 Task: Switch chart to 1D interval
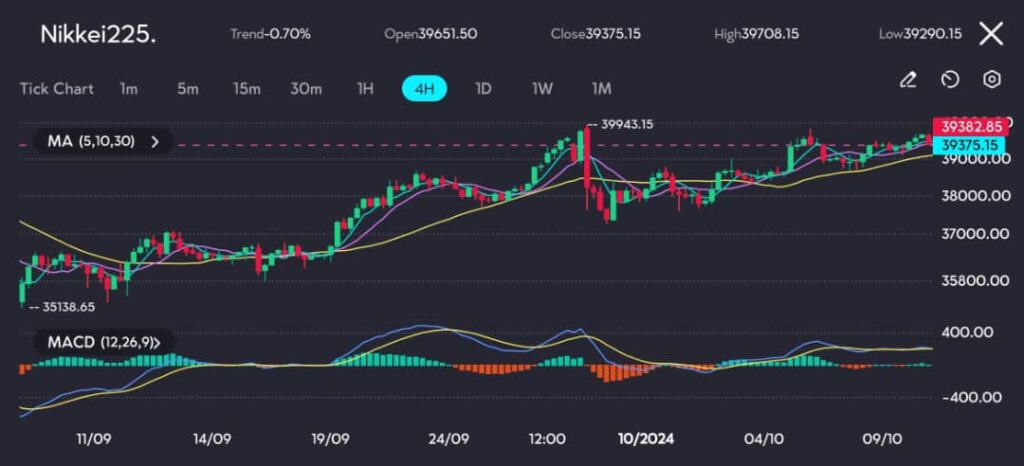pyautogui.click(x=483, y=88)
